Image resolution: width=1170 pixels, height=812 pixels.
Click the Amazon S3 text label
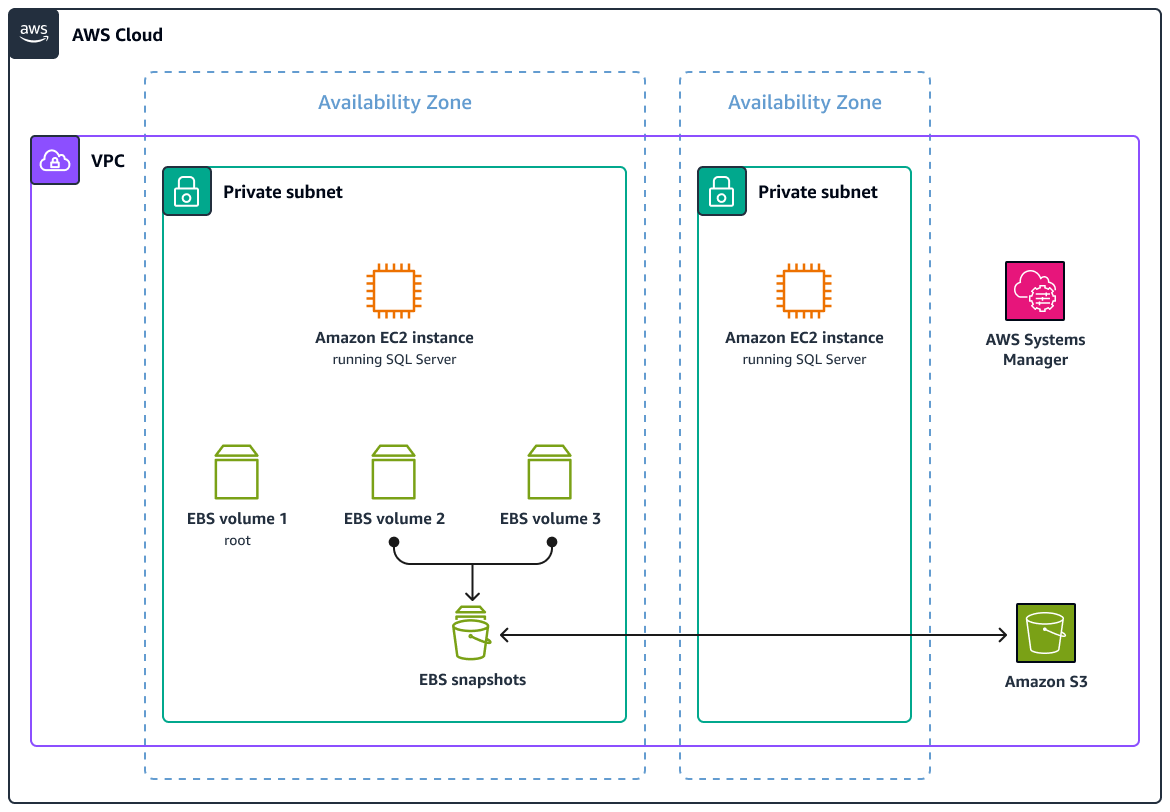tap(1046, 681)
